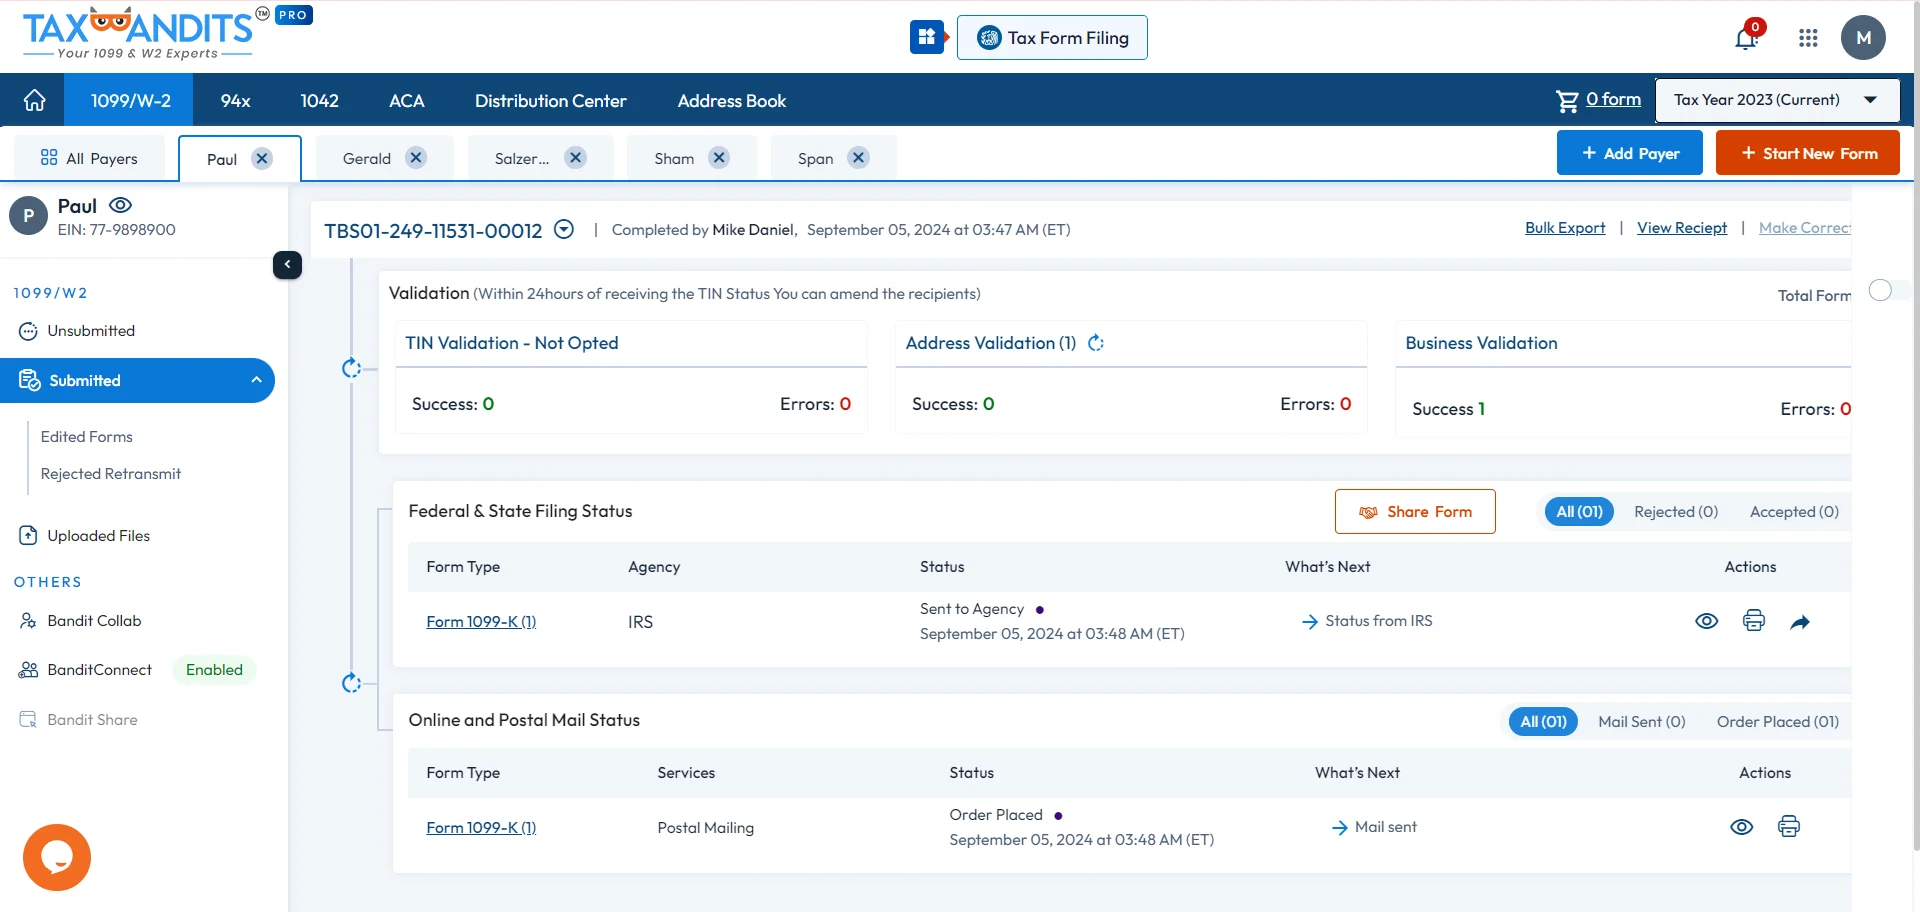The width and height of the screenshot is (1920, 912).
Task: Open the 1042 tab
Action: pyautogui.click(x=319, y=100)
